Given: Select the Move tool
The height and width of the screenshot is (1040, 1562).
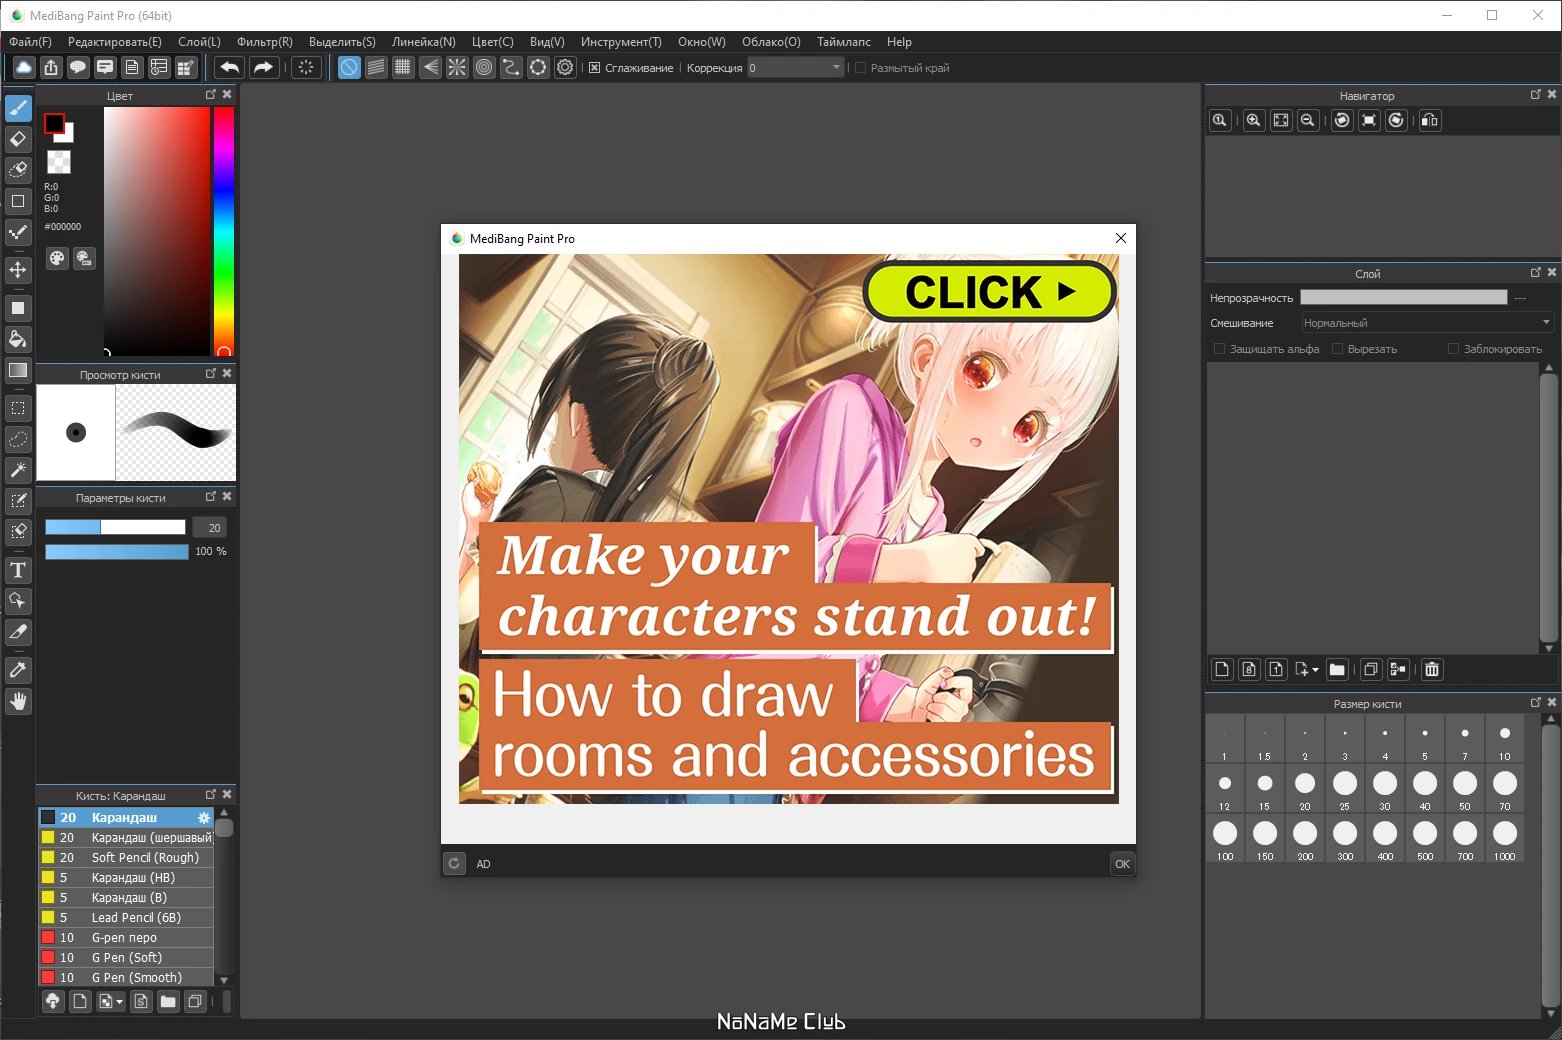Looking at the screenshot, I should pos(18,270).
